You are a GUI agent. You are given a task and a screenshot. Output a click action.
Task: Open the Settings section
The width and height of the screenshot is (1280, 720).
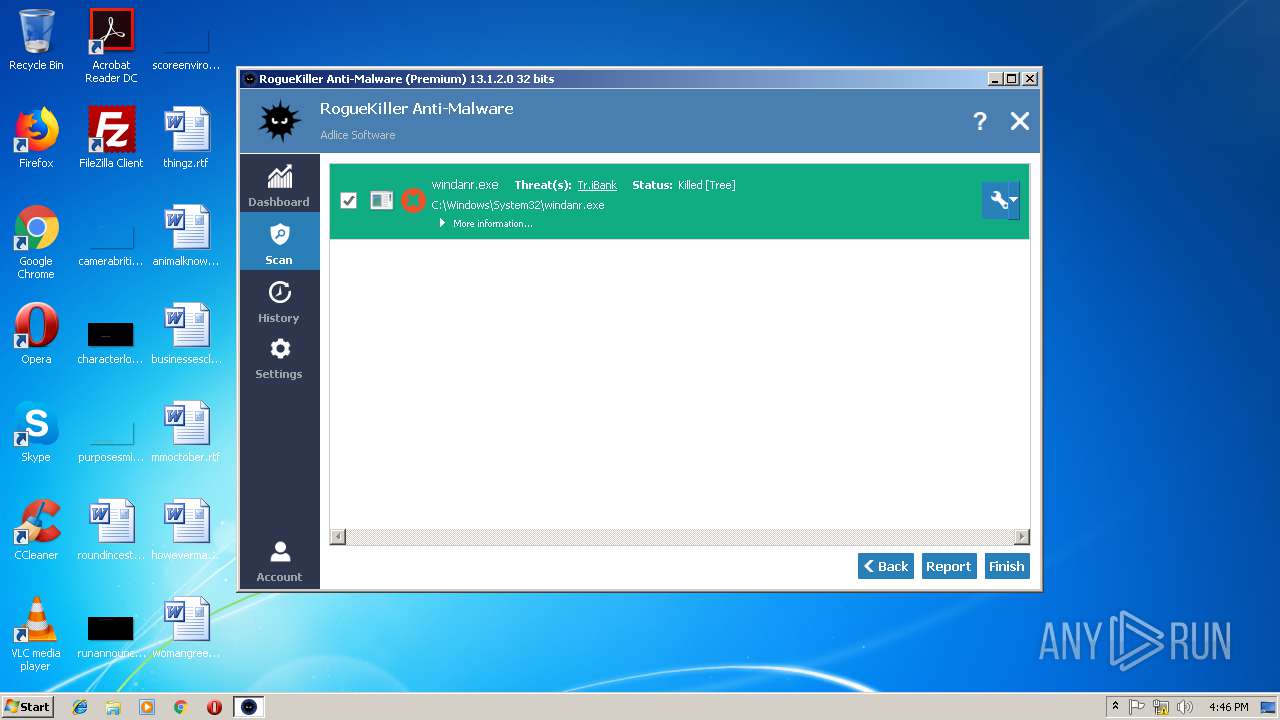coord(279,358)
